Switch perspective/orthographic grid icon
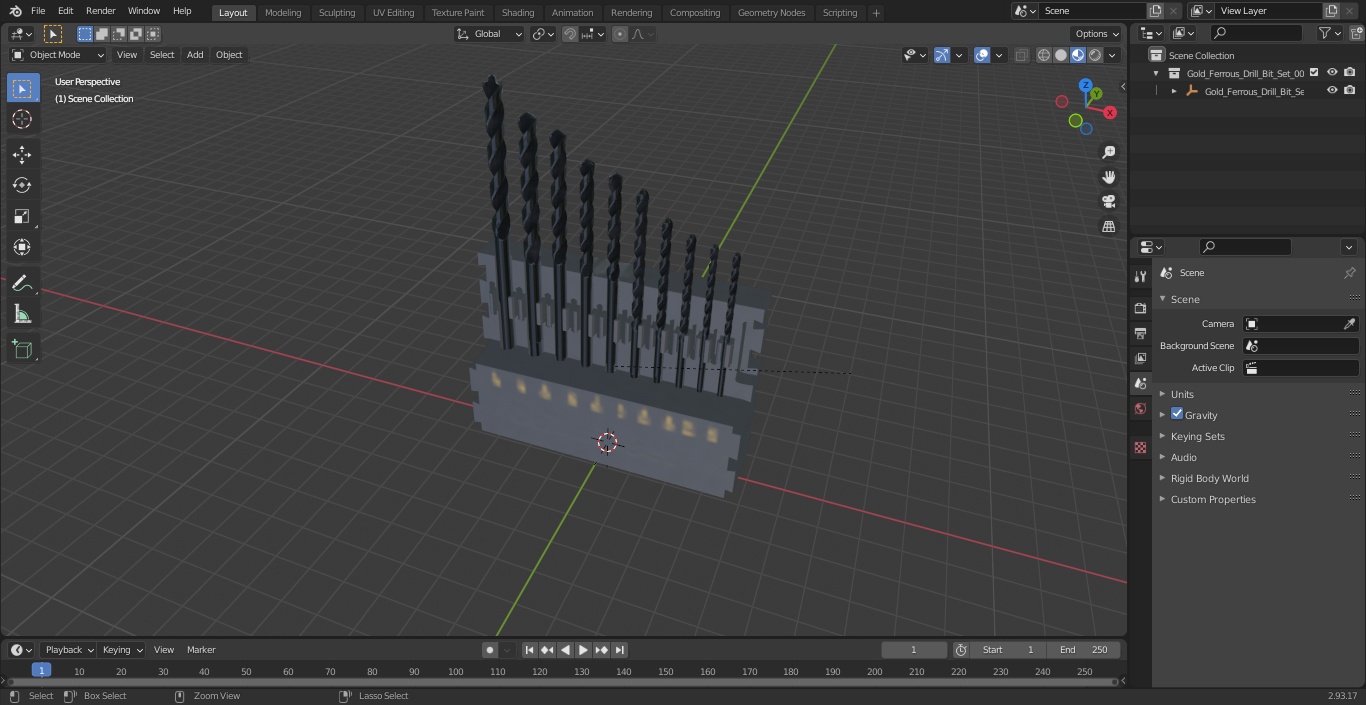The height and width of the screenshot is (705, 1366). coord(1108,227)
